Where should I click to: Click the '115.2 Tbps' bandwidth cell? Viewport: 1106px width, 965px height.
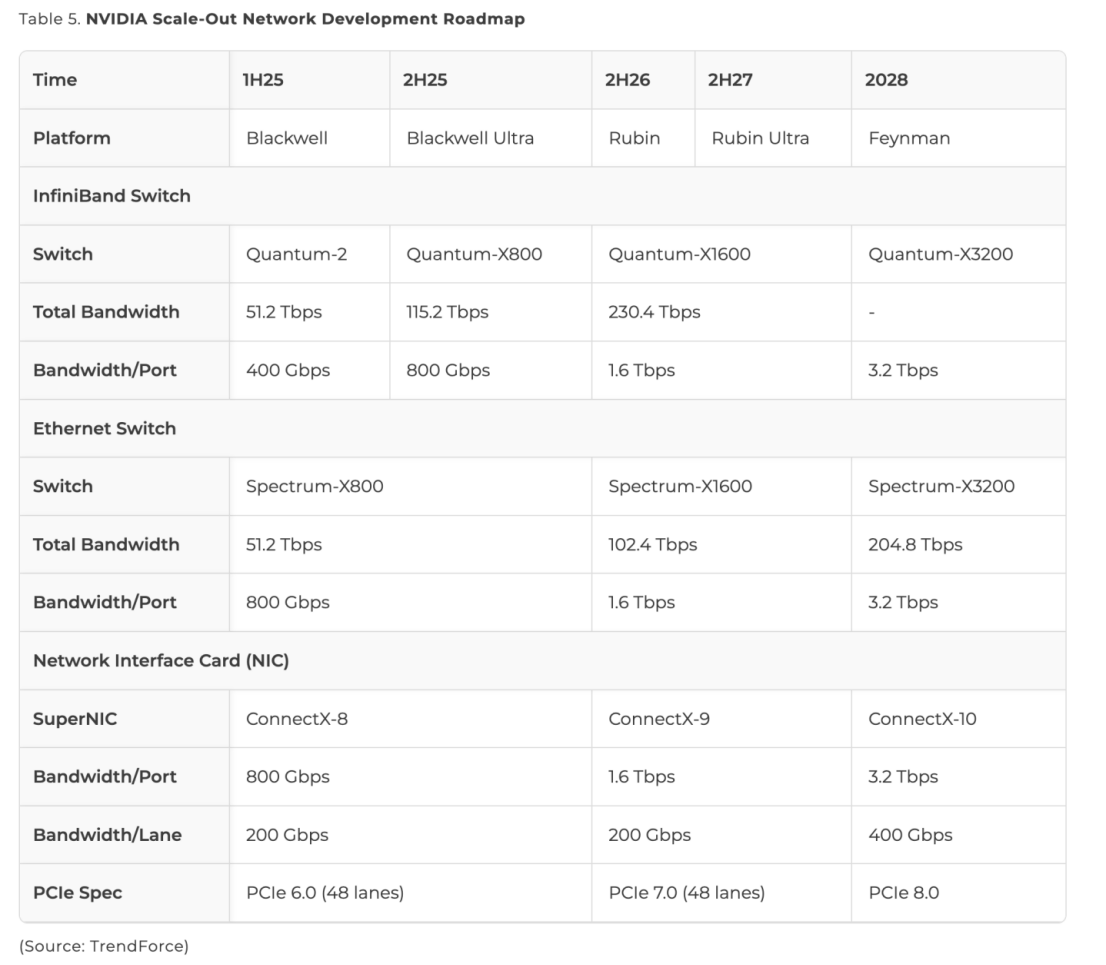pos(447,312)
